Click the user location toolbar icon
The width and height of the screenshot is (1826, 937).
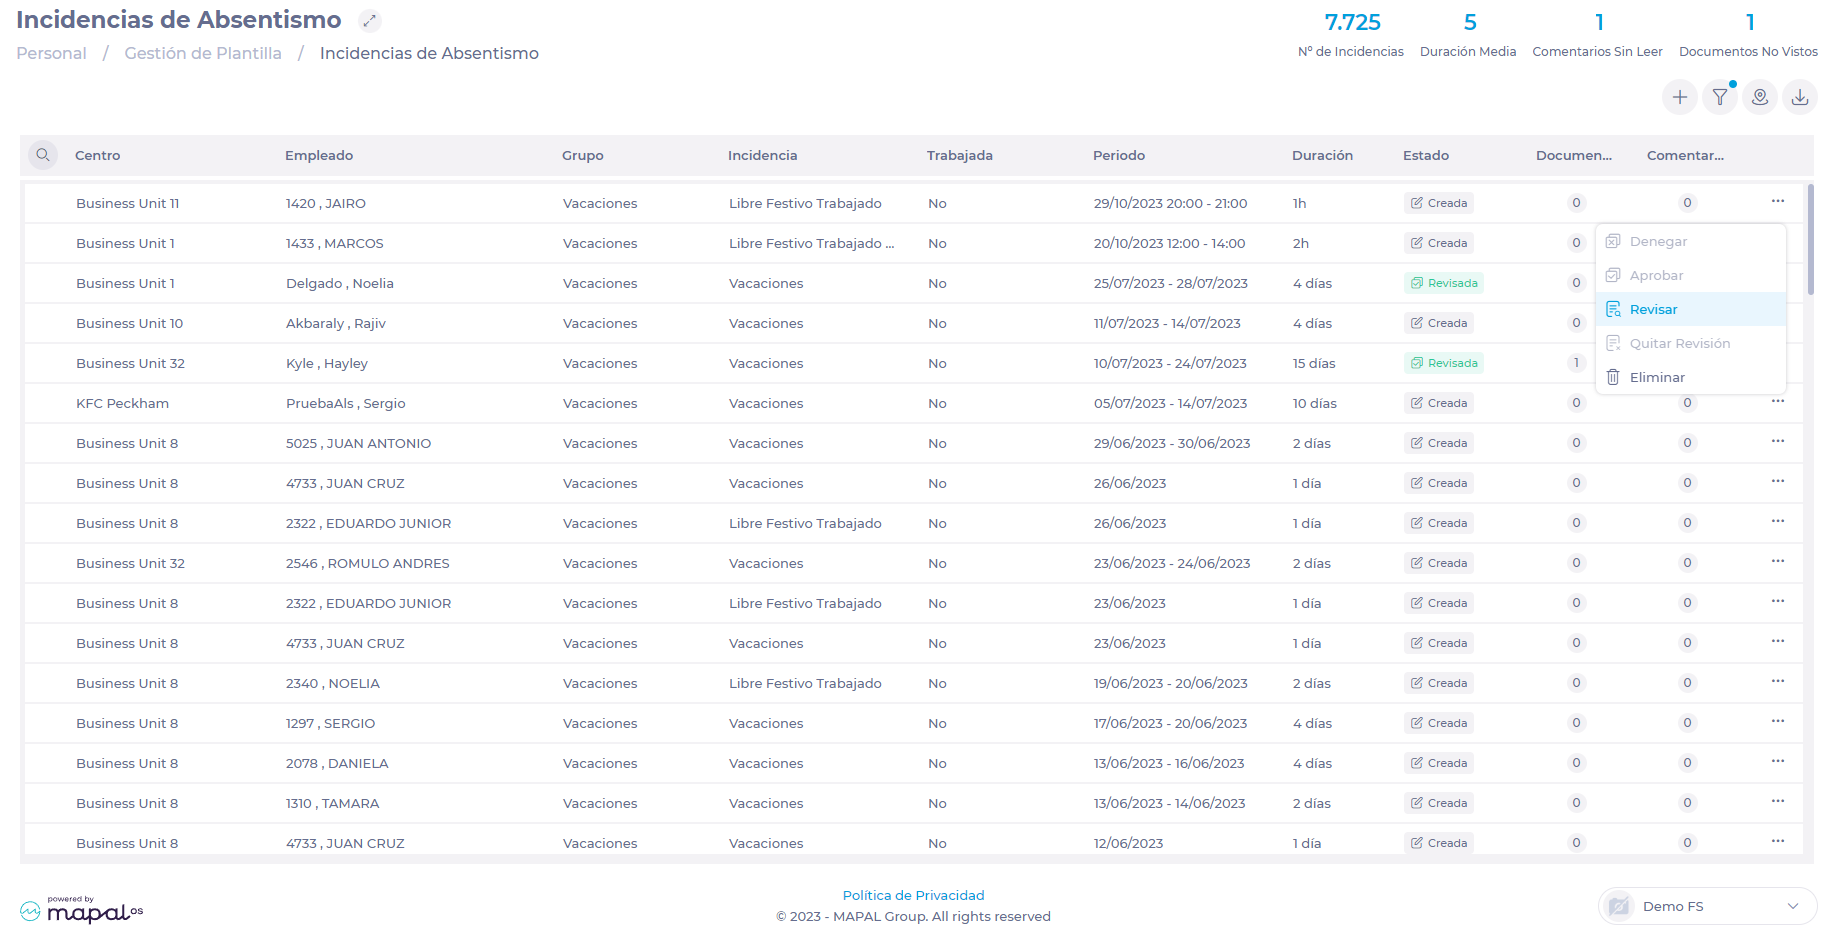coord(1760,97)
